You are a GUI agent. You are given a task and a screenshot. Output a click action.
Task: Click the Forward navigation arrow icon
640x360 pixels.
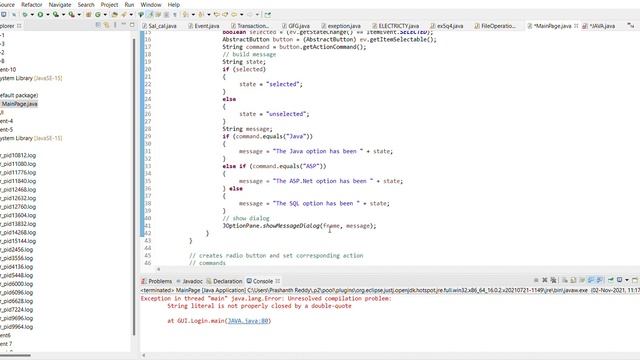pos(250,14)
